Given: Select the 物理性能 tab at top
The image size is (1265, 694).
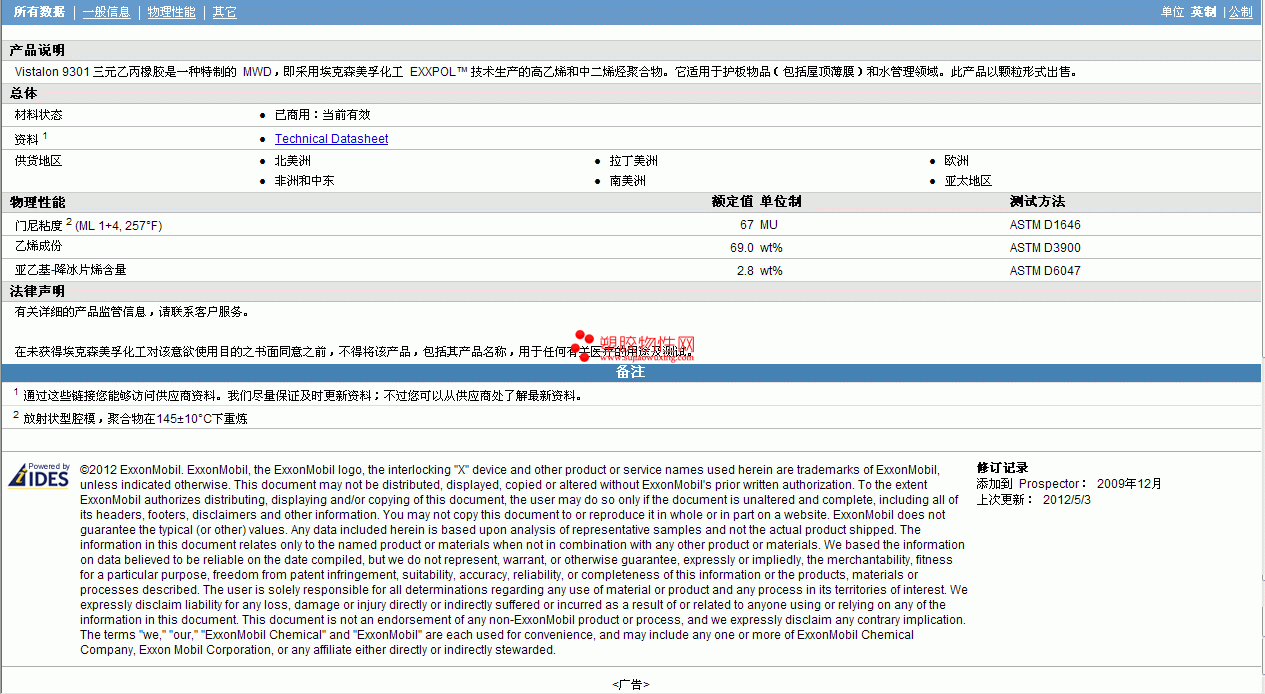Looking at the screenshot, I should point(172,12).
